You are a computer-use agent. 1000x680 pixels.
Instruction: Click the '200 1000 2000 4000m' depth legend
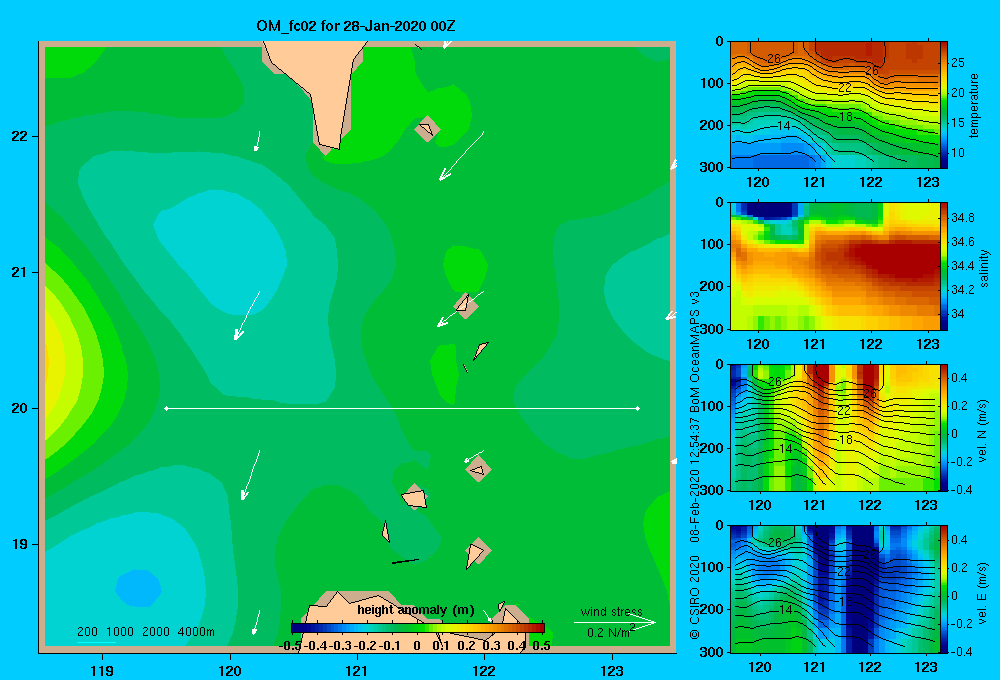[145, 632]
